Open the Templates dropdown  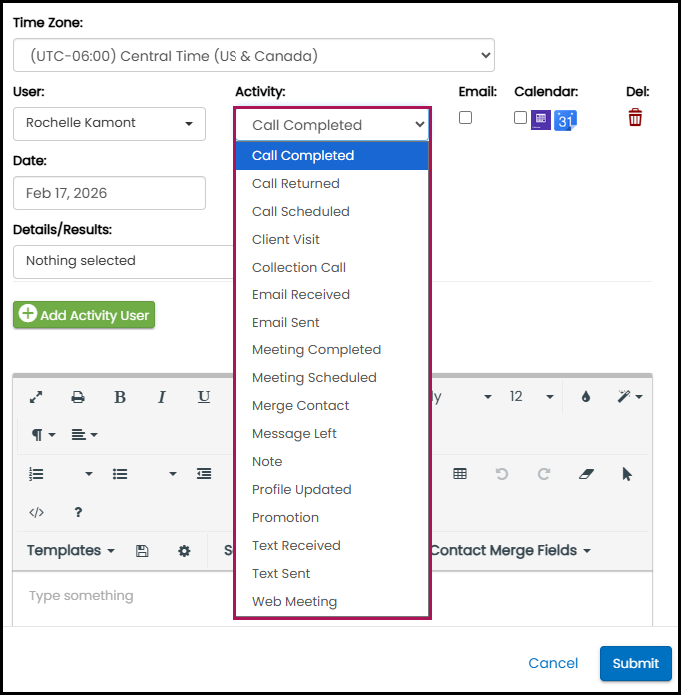pyautogui.click(x=71, y=551)
